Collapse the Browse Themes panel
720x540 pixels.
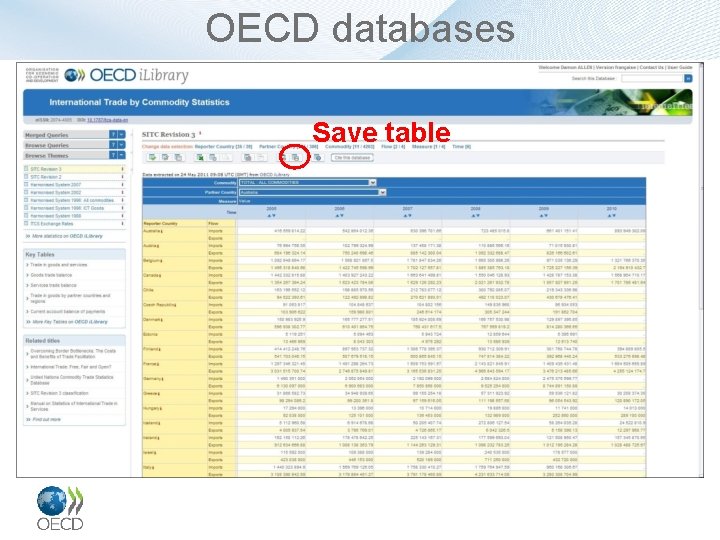point(121,155)
